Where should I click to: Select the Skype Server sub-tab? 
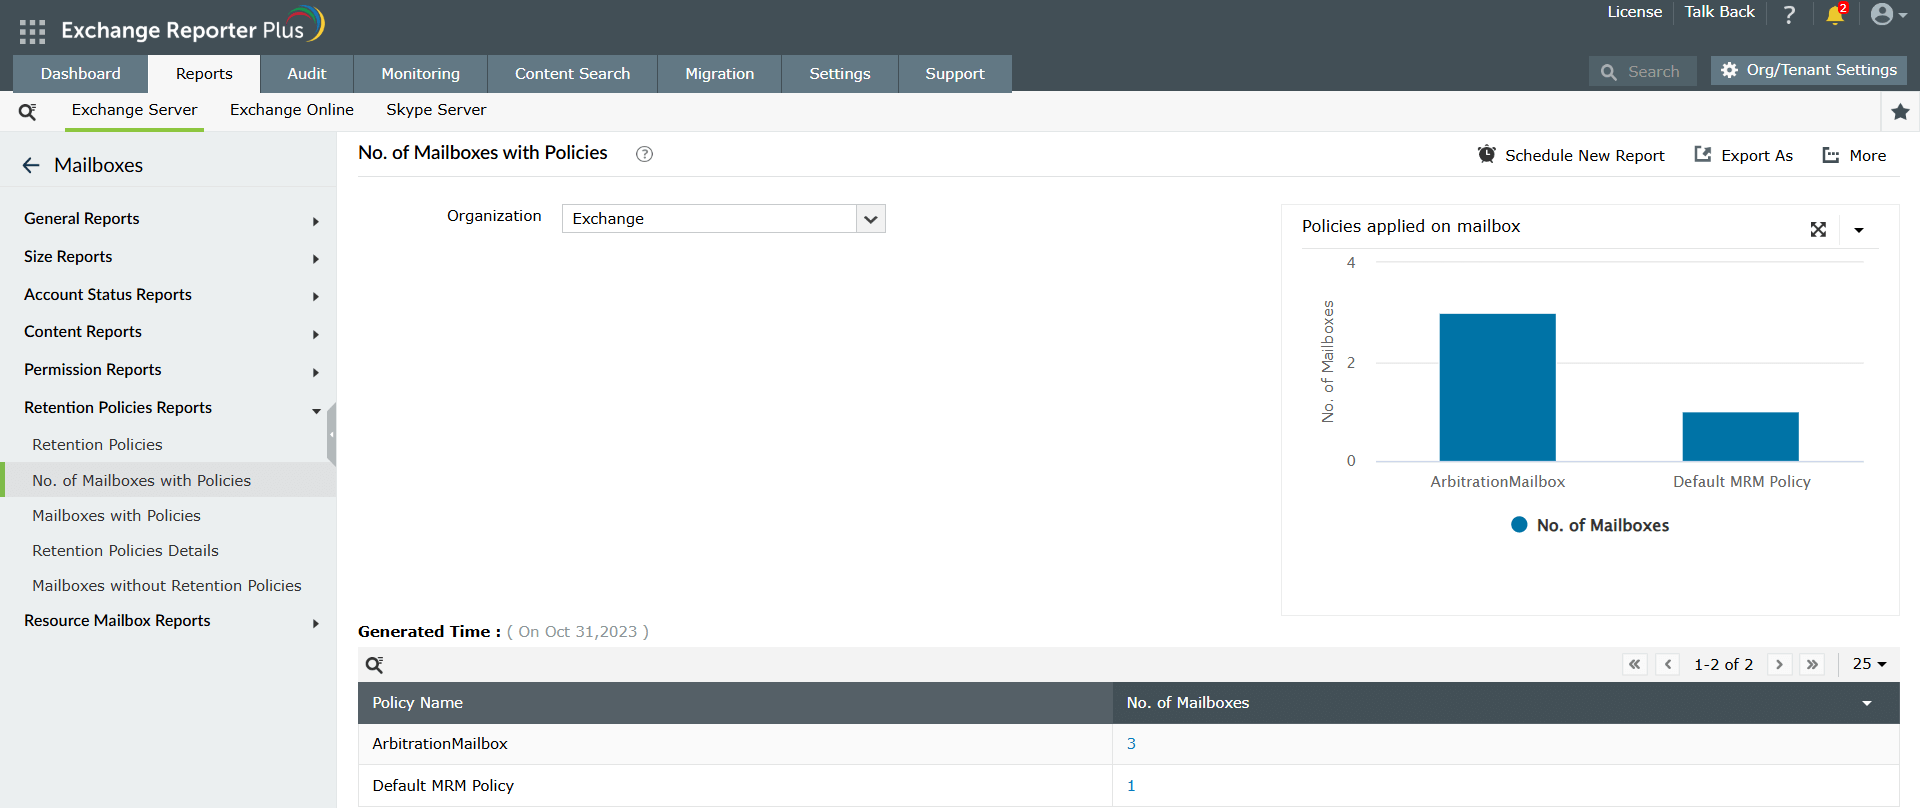[436, 110]
